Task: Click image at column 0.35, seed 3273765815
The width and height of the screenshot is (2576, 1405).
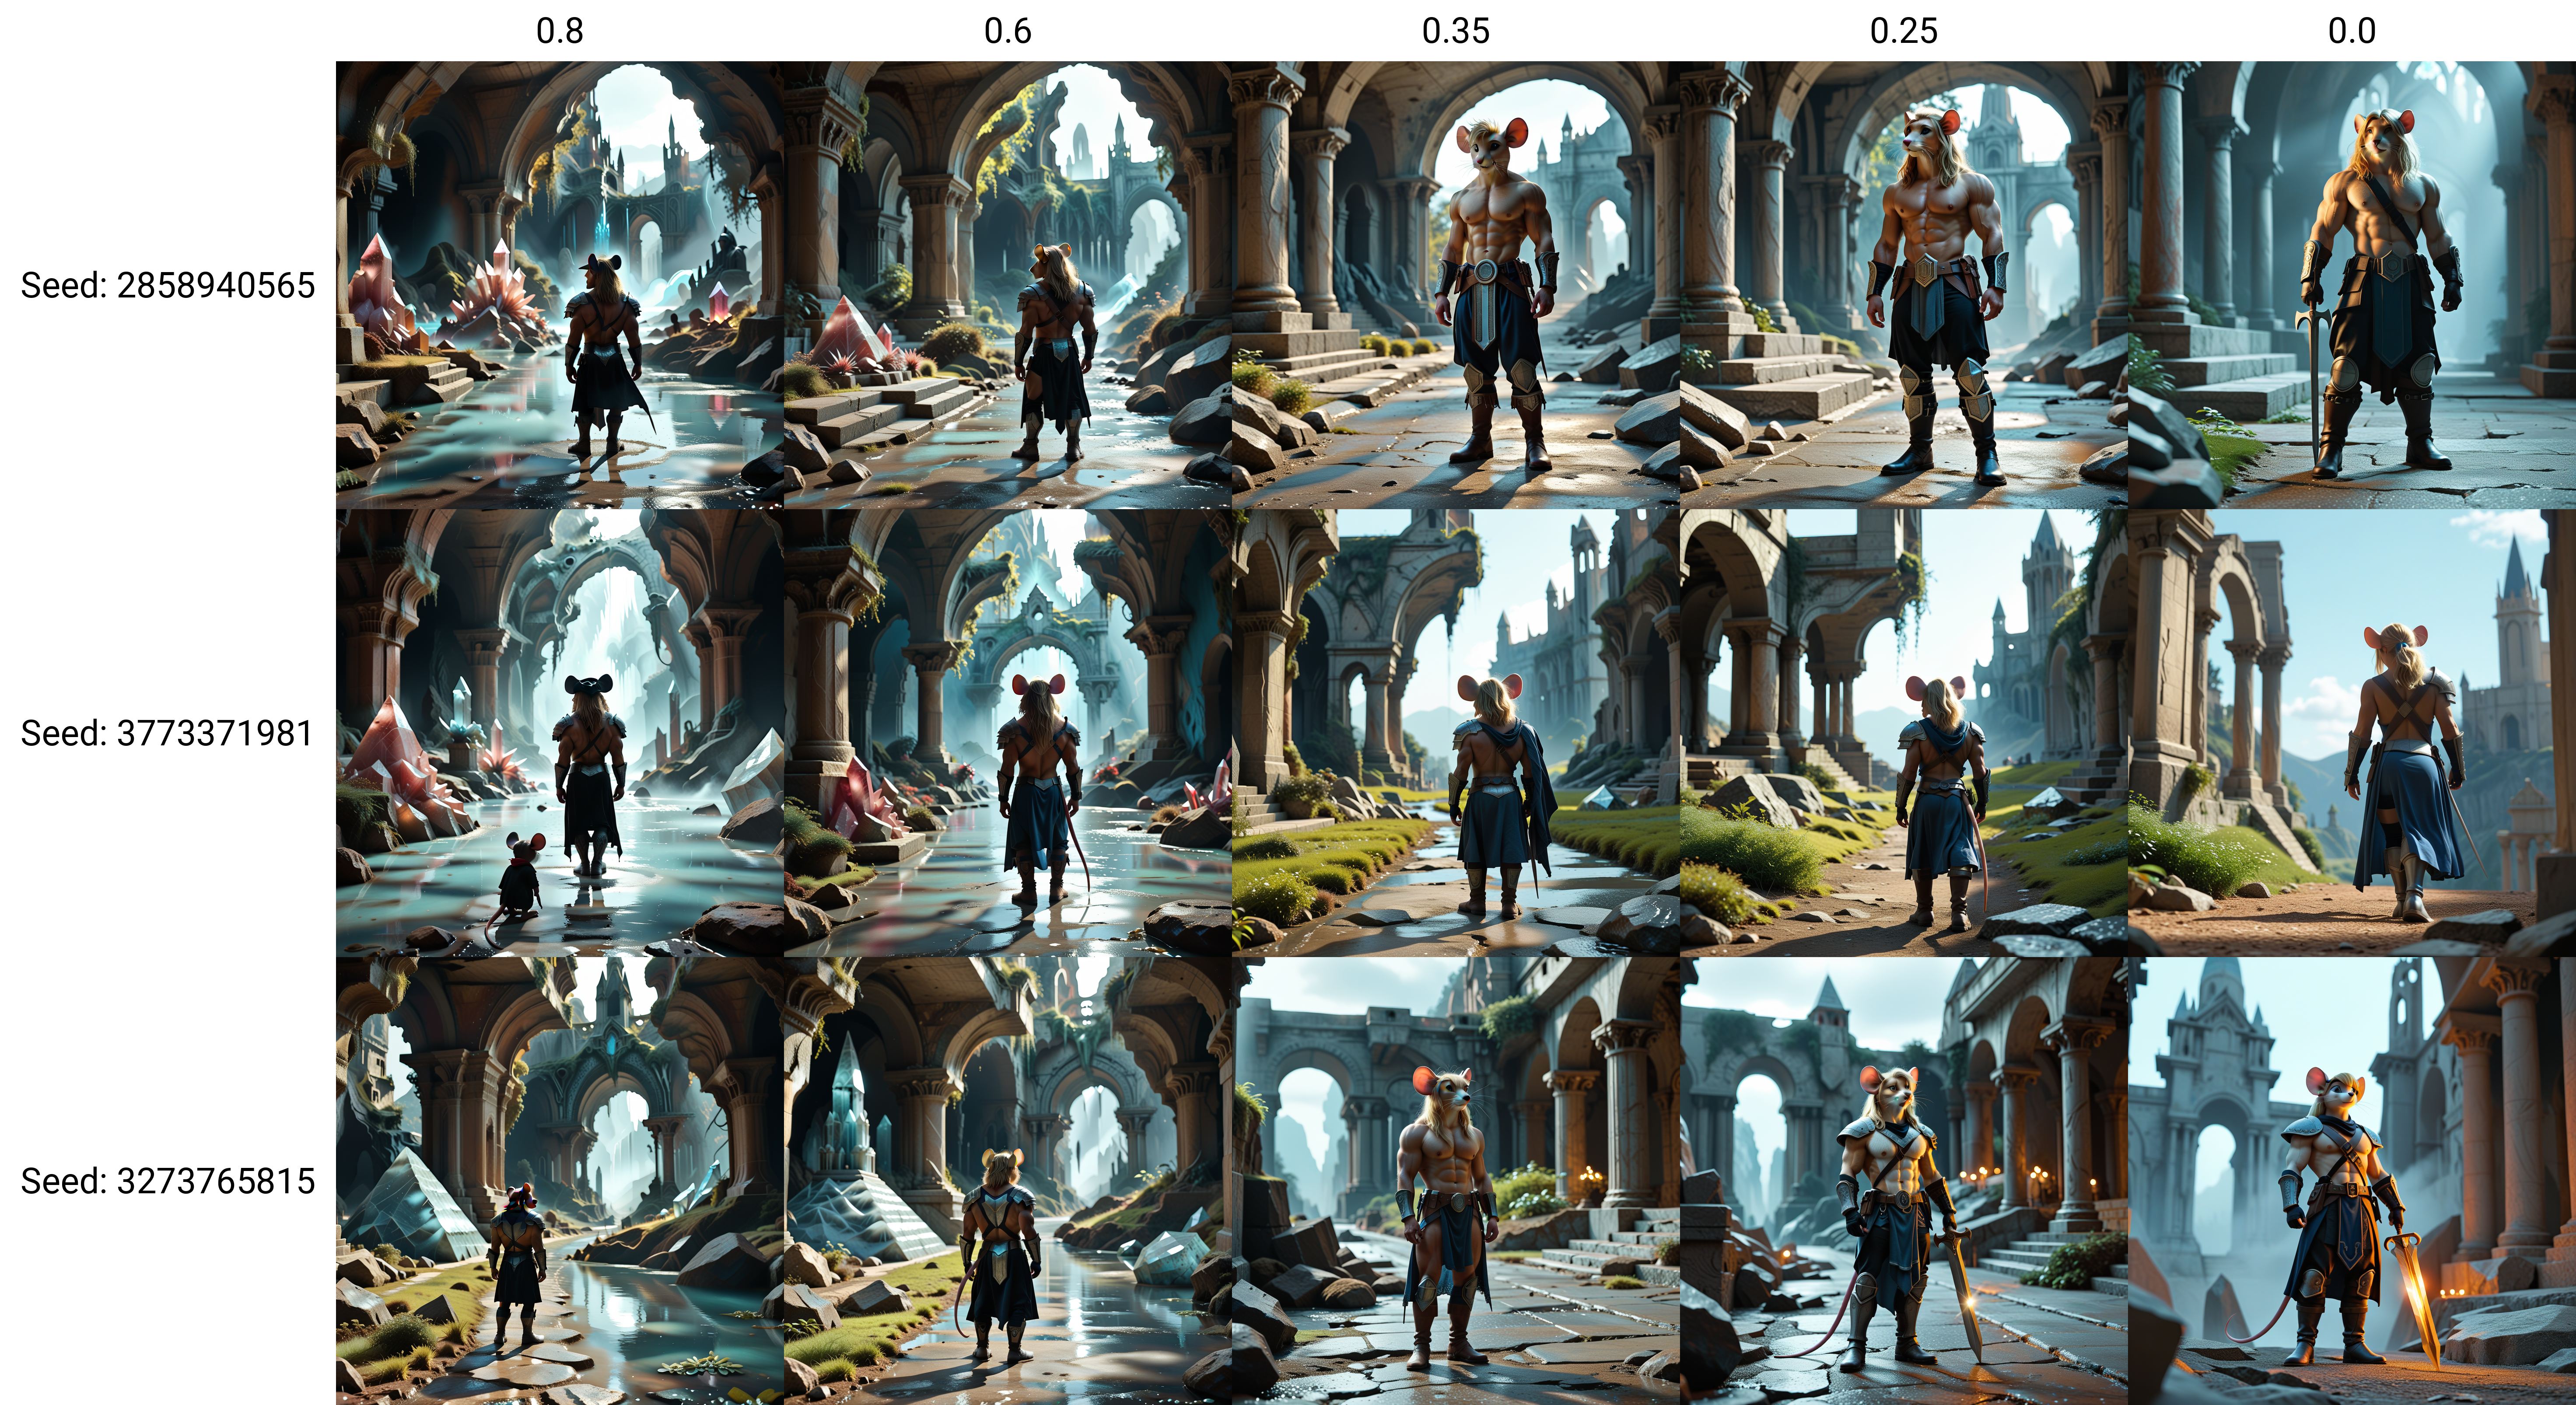Action: pyautogui.click(x=1456, y=1181)
